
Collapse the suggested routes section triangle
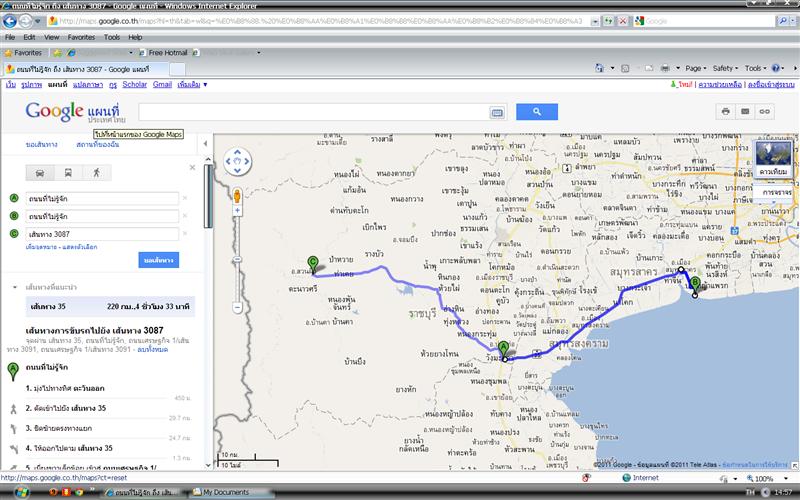coord(14,287)
